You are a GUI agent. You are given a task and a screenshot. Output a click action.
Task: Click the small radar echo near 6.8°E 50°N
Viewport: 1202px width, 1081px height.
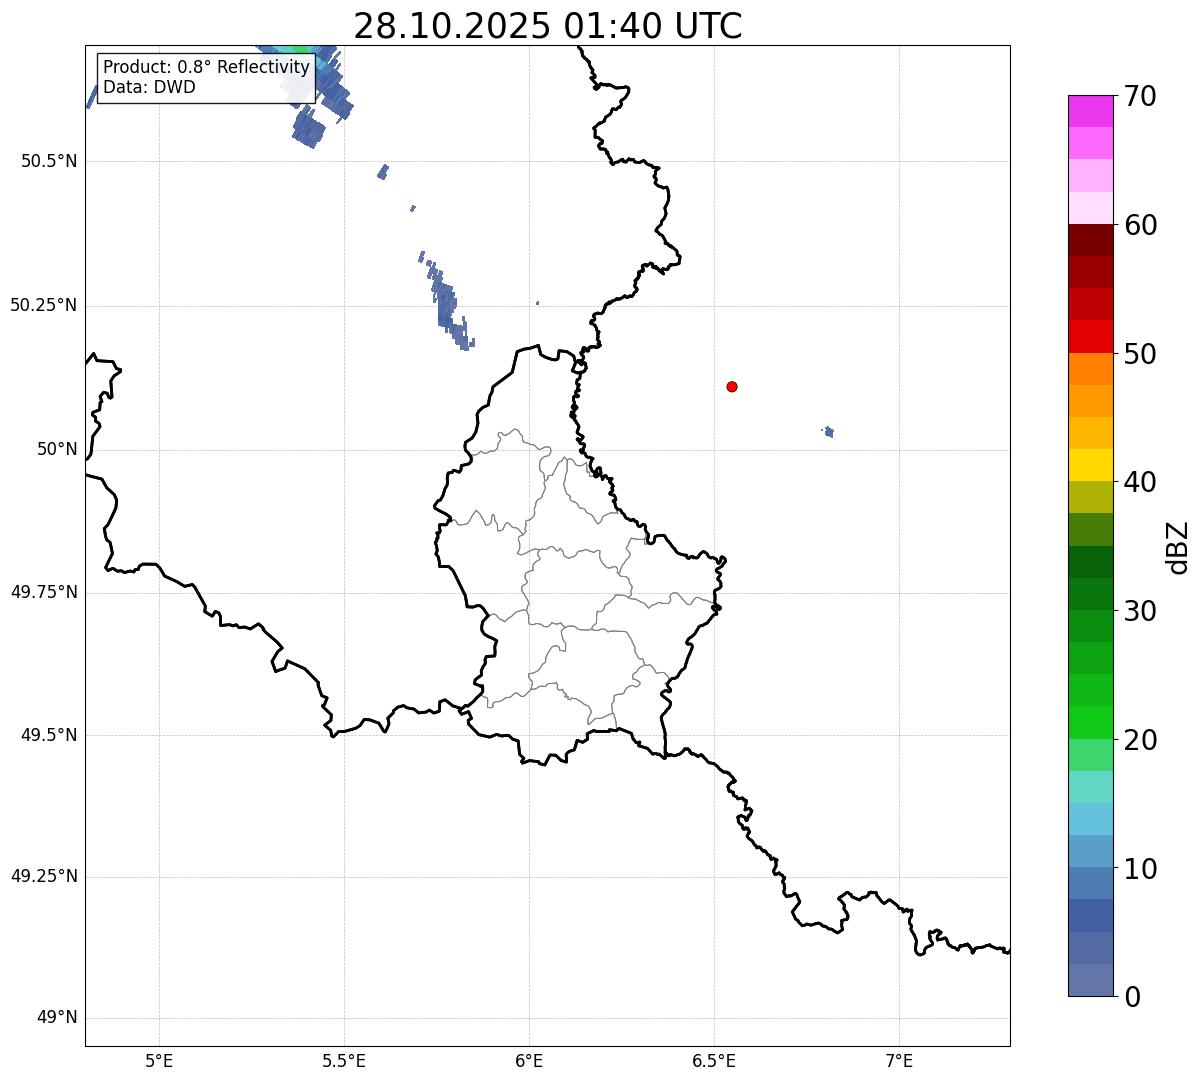[829, 432]
